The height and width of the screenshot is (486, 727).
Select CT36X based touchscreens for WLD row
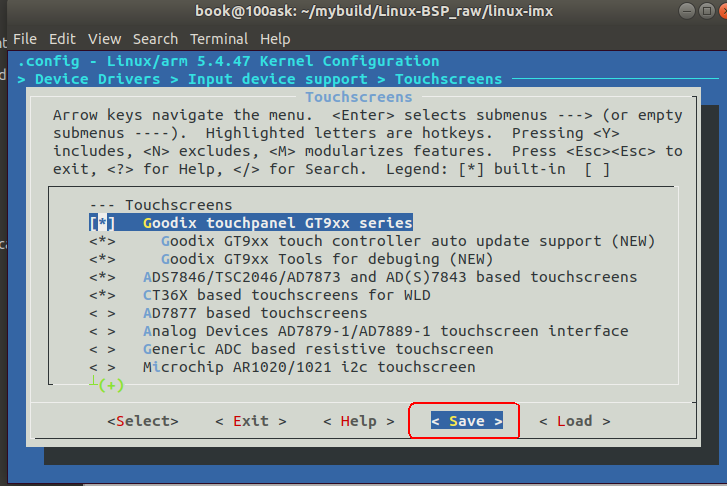point(260,295)
